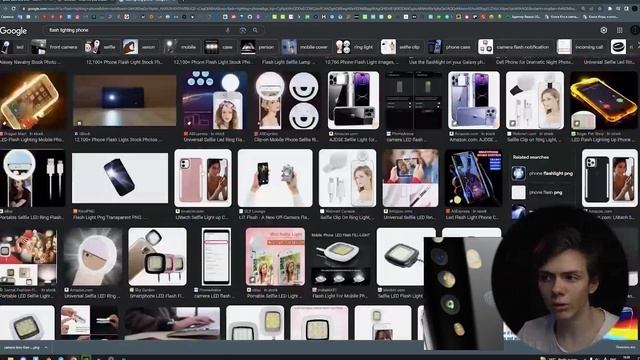Click '12,100+ Phone Flash Light Stock Photos' caption
The height and width of the screenshot is (360, 640).
[x=118, y=140]
